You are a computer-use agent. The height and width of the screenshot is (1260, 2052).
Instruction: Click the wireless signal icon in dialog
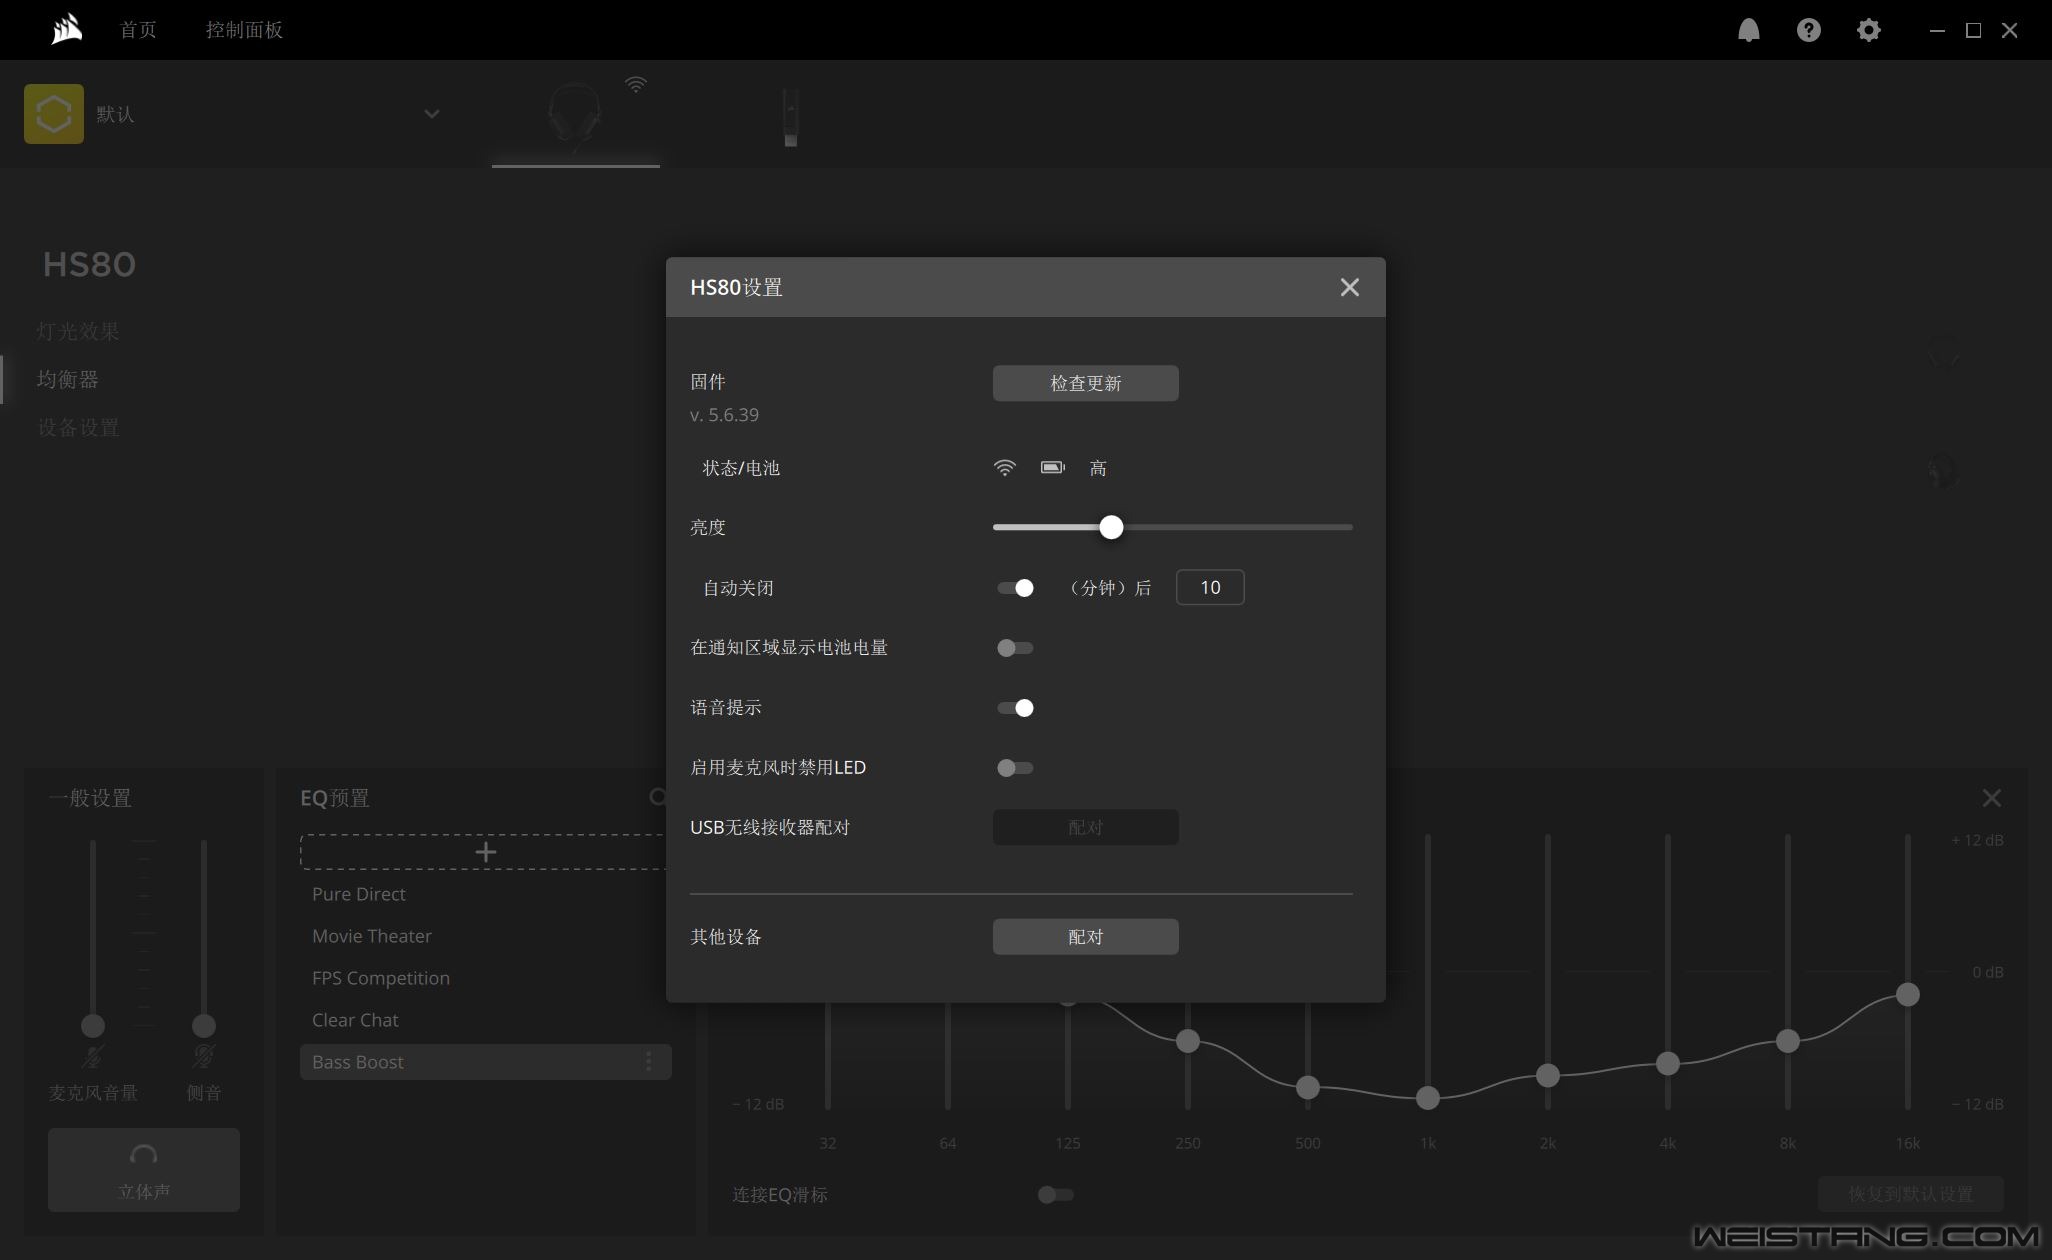(x=1004, y=468)
